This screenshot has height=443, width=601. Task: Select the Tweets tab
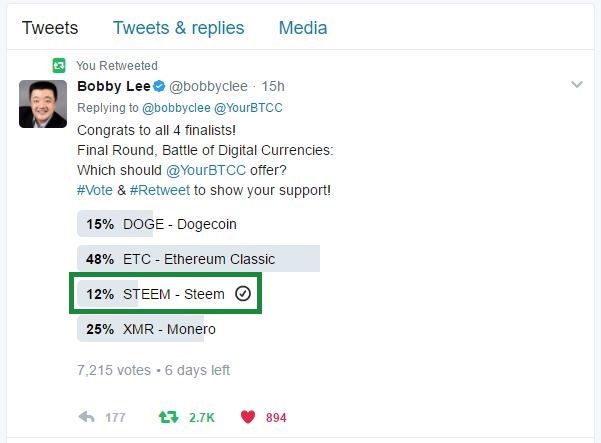pos(50,27)
